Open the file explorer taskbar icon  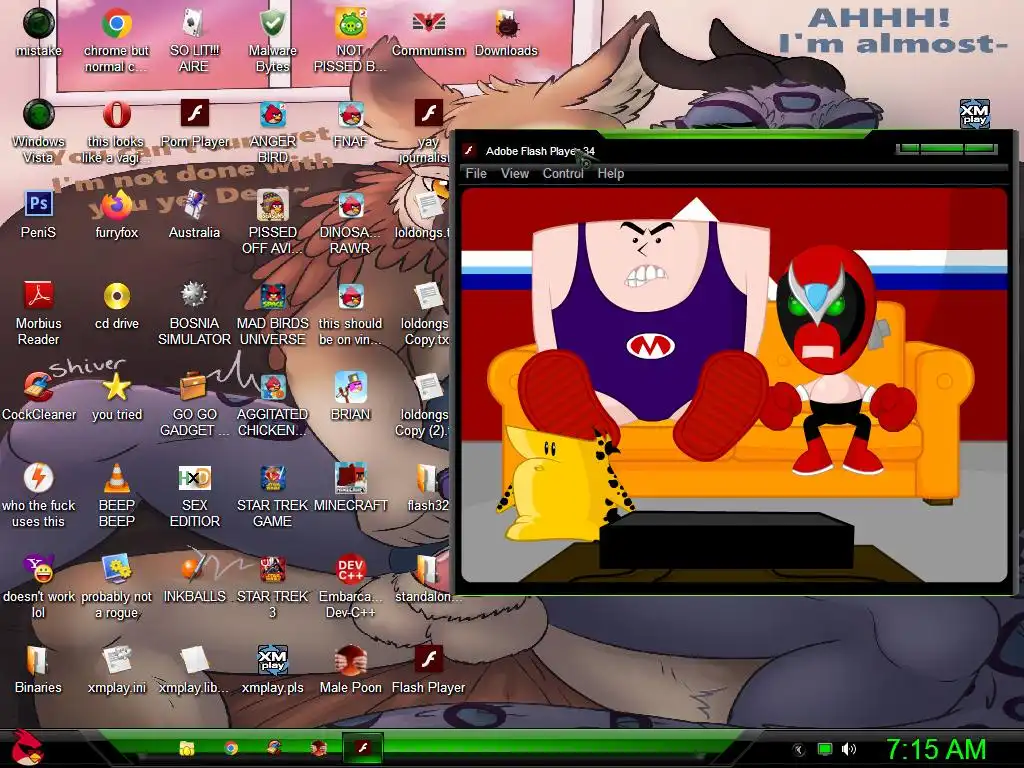click(187, 748)
